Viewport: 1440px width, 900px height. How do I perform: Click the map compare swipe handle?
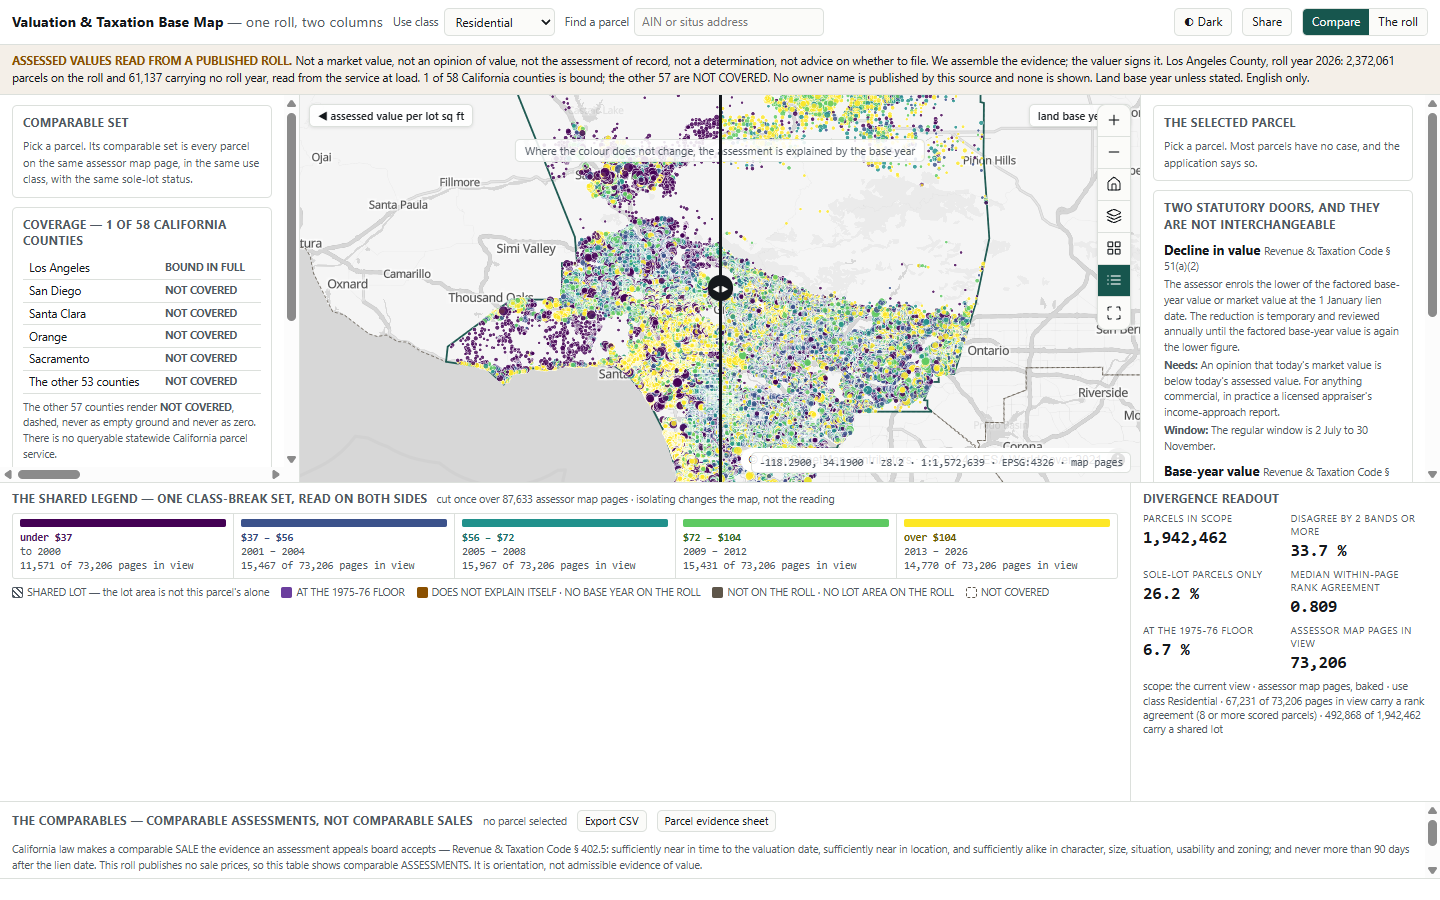(x=720, y=288)
